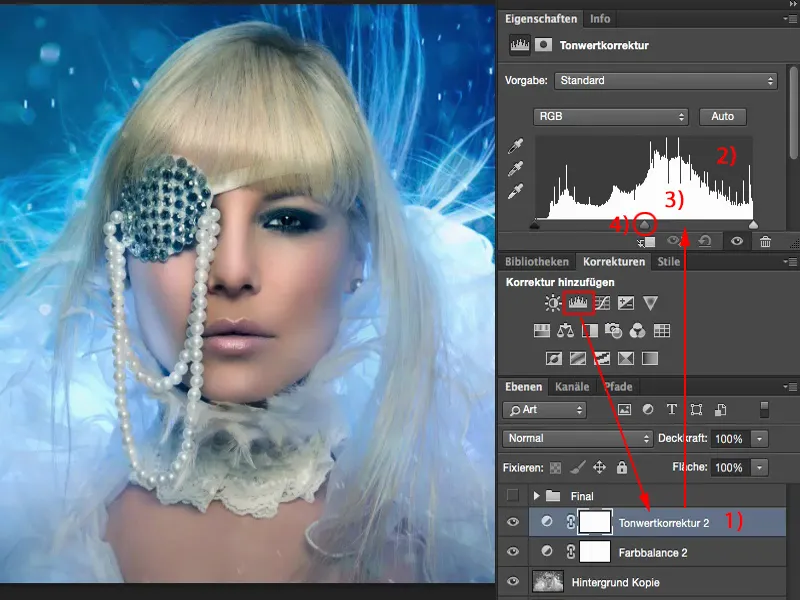Add a Selective Color adjustment

626,358
